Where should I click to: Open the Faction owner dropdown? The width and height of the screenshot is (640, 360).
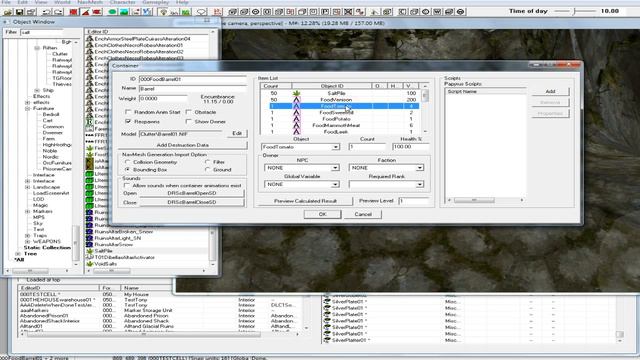420,168
